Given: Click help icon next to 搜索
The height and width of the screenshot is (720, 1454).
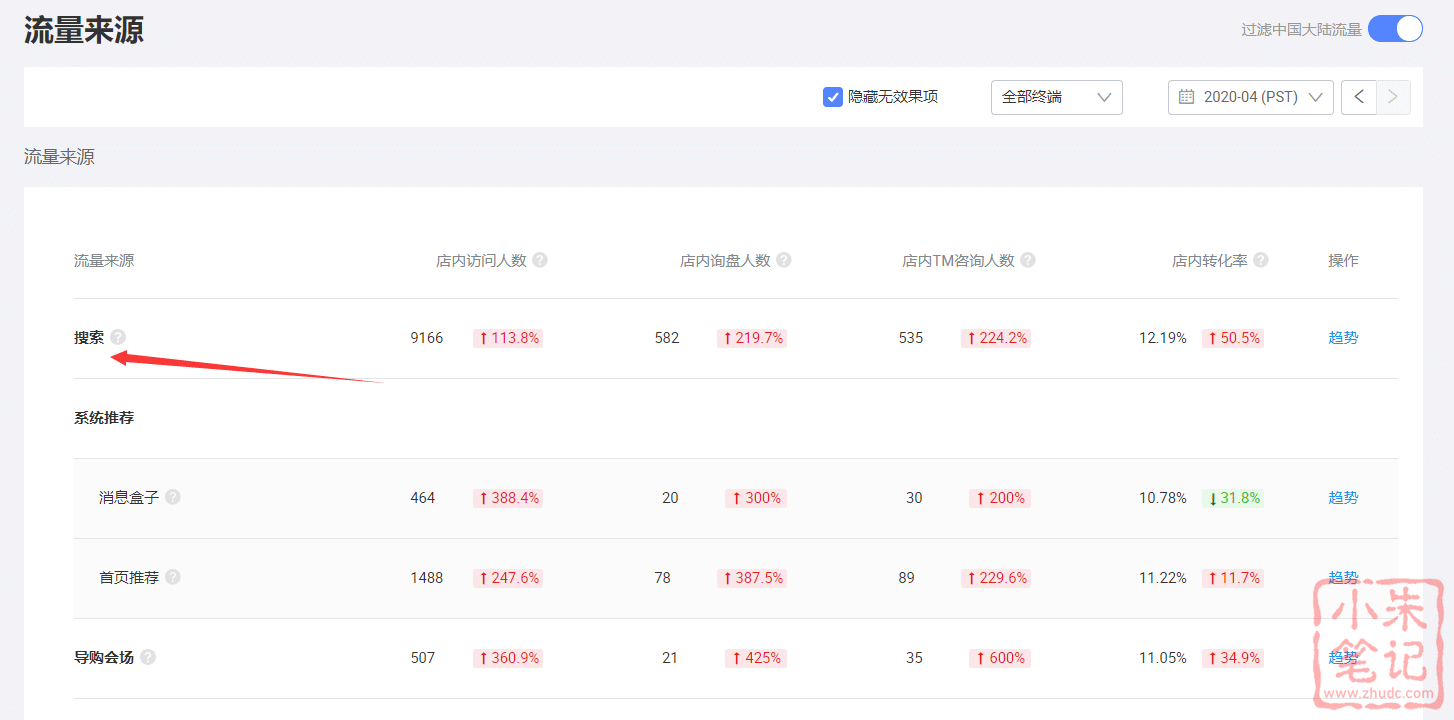Looking at the screenshot, I should [118, 338].
